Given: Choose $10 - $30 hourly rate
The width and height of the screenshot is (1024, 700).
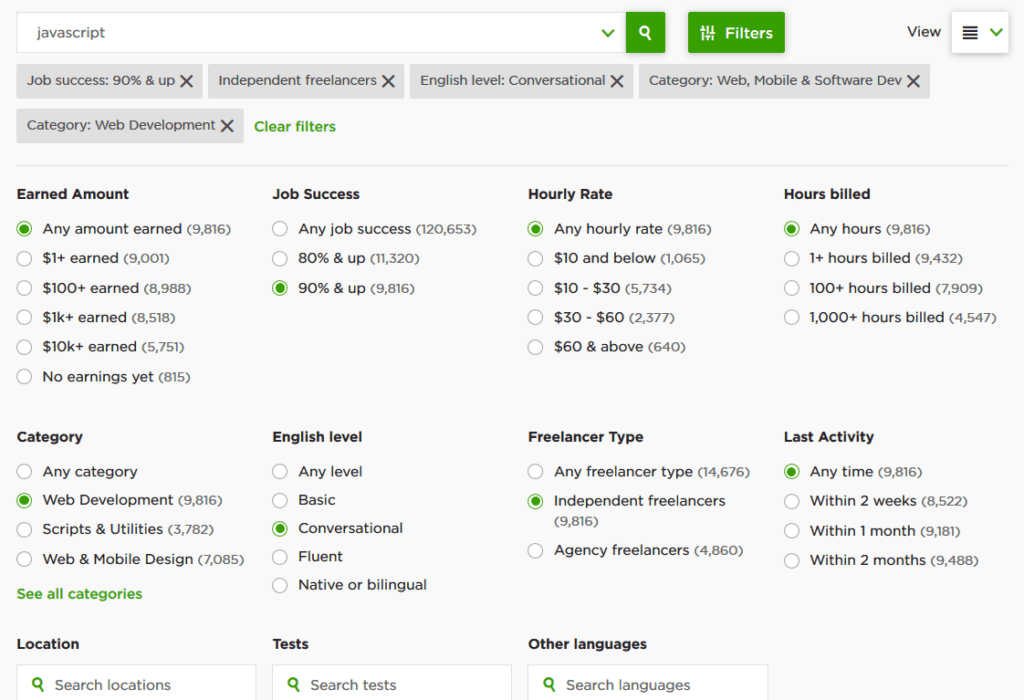Looking at the screenshot, I should (536, 288).
